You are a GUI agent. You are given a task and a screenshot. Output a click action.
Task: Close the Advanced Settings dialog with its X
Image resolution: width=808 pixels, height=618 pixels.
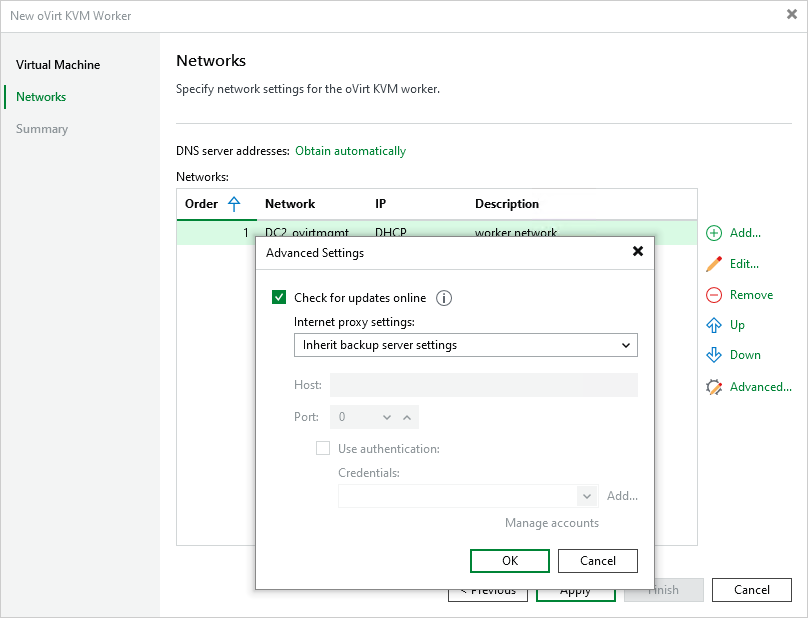point(638,251)
